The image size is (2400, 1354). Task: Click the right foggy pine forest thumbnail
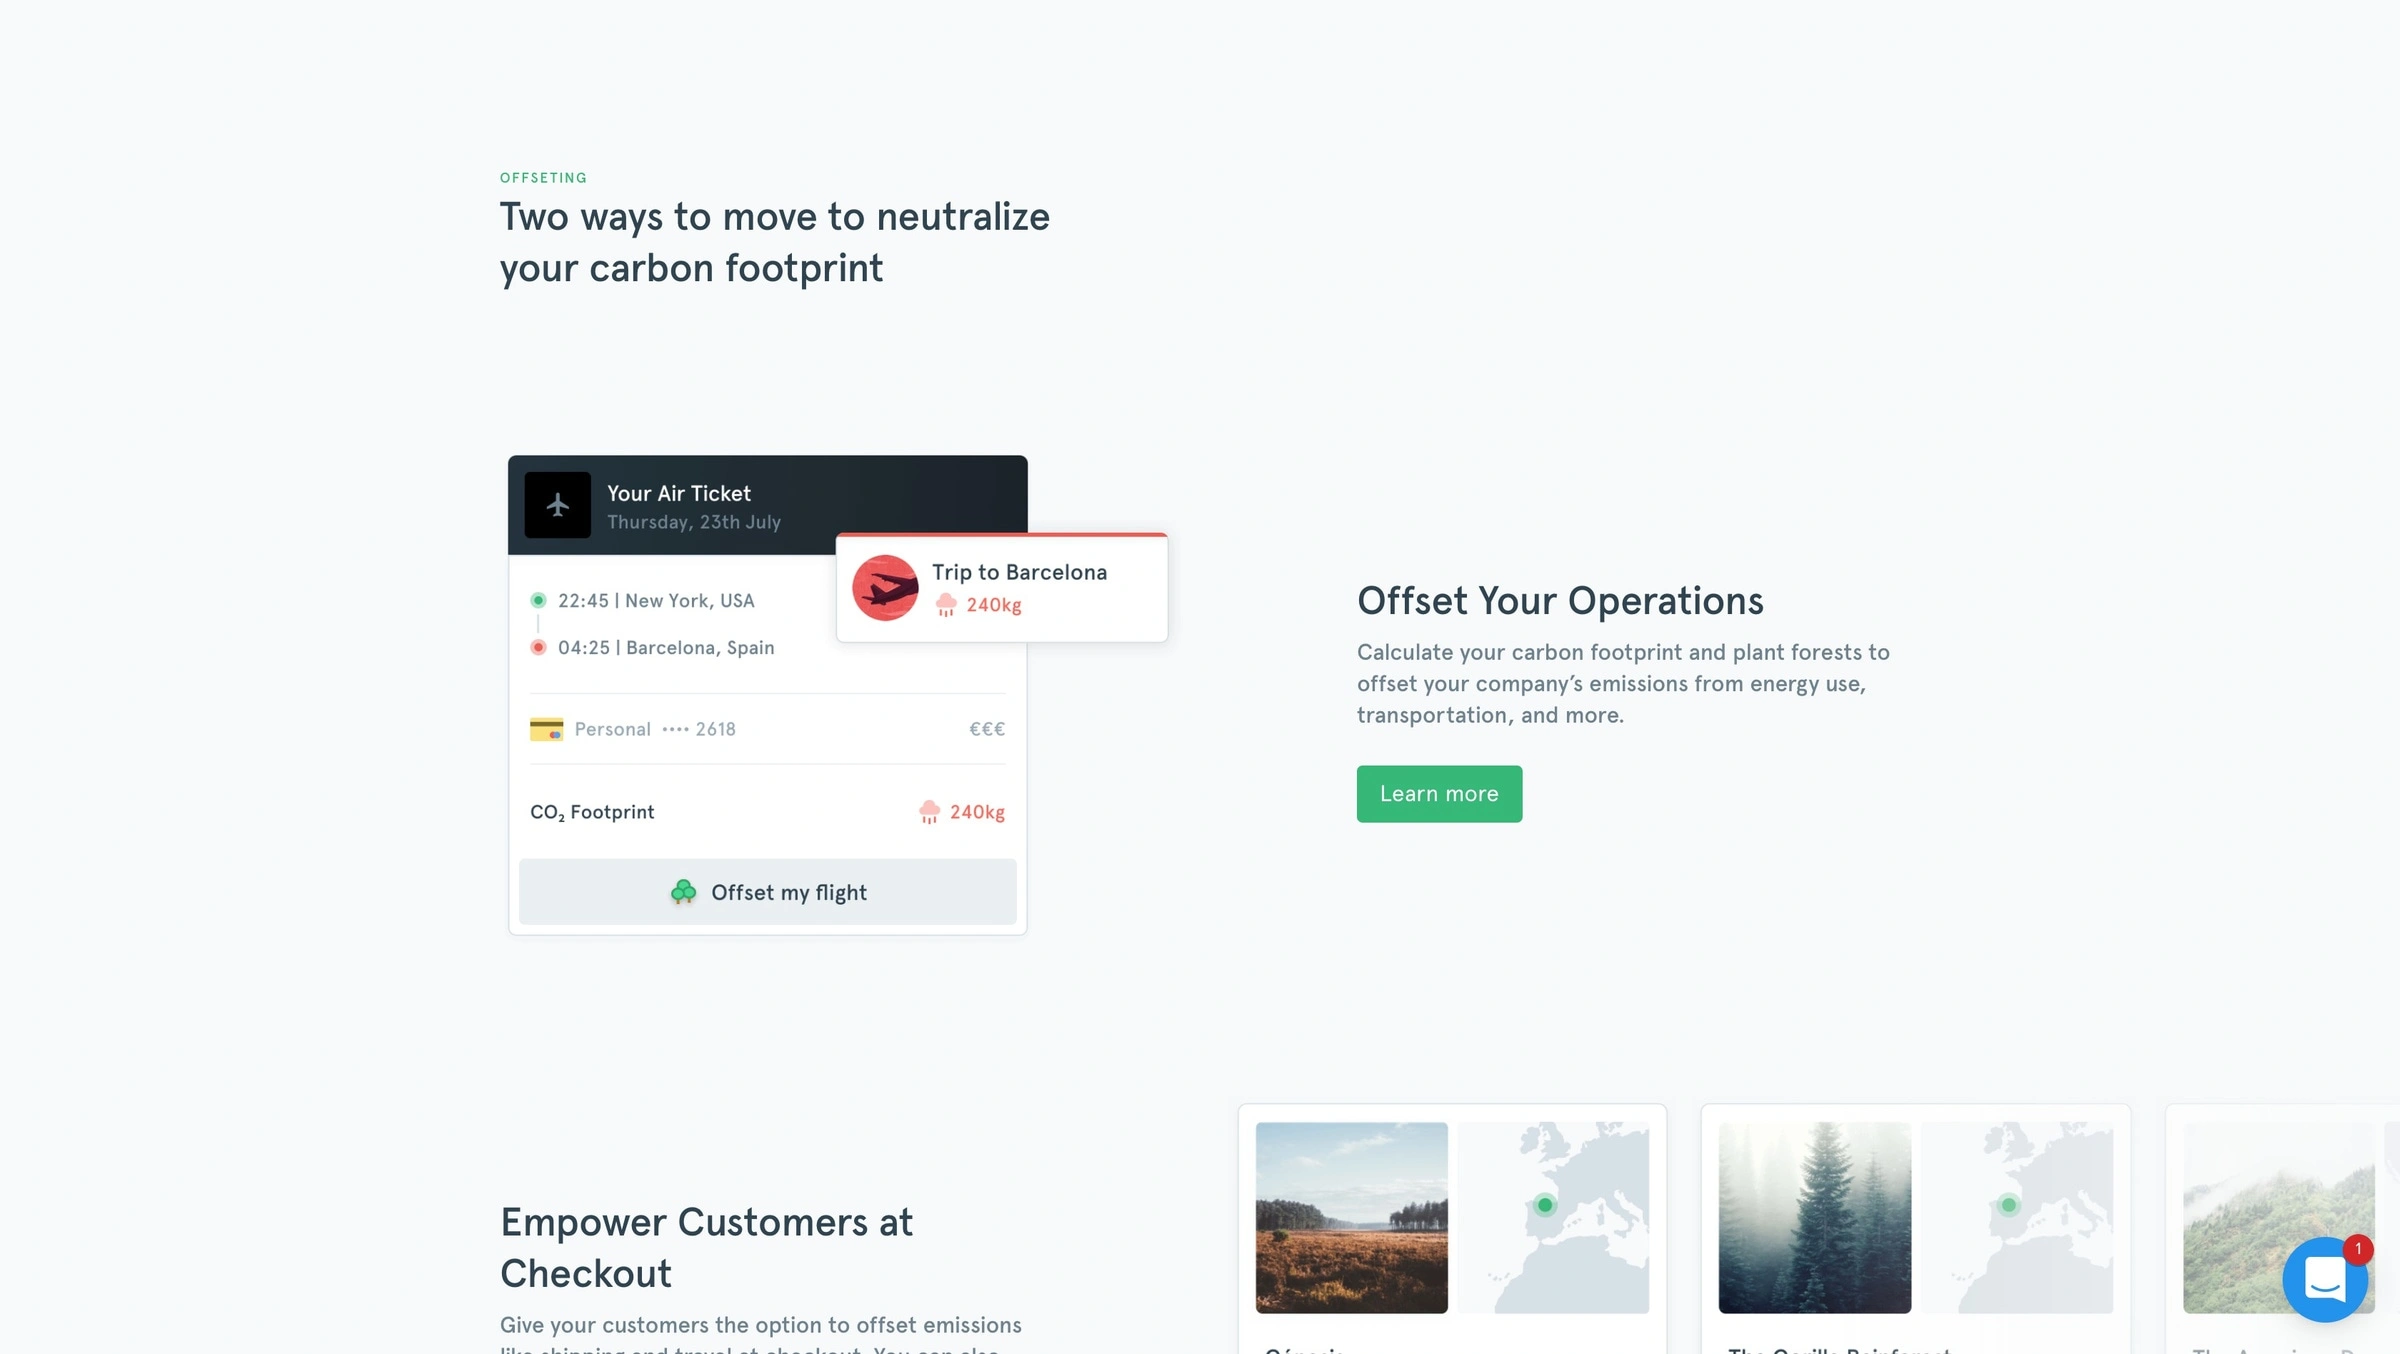(1813, 1215)
